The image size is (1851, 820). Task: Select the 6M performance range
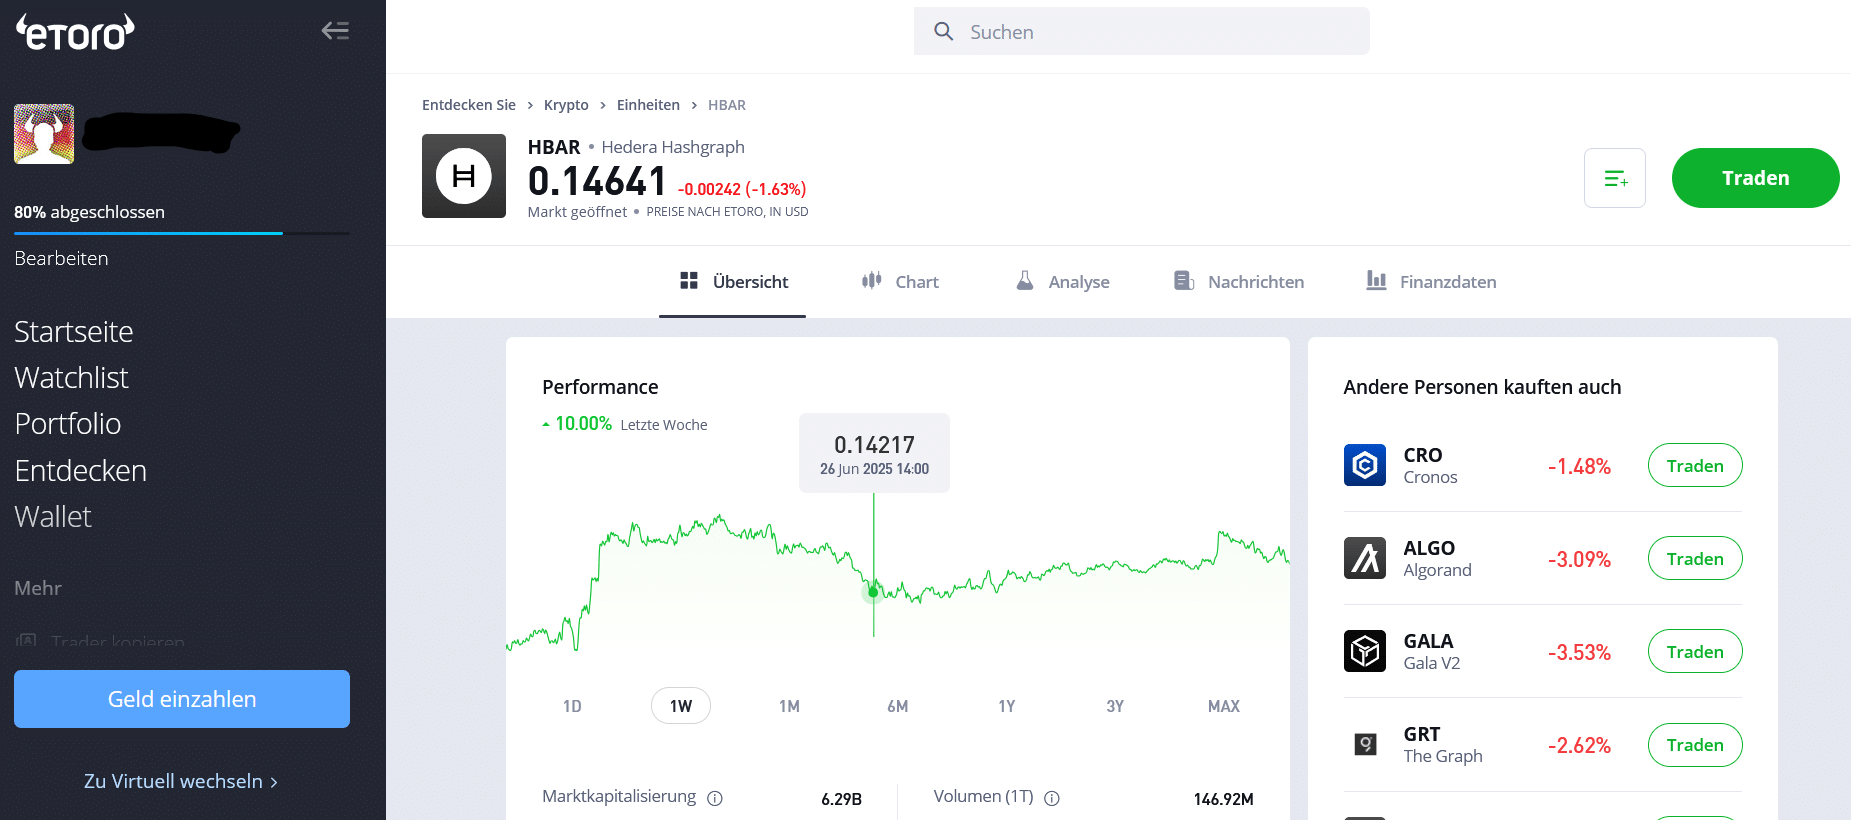point(898,706)
